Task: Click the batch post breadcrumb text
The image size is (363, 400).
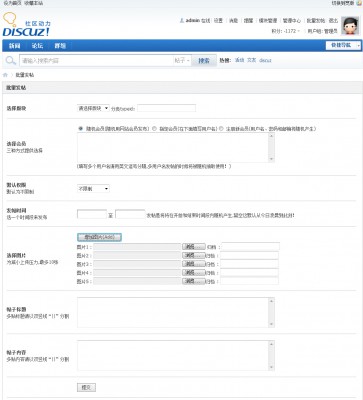Action: pyautogui.click(x=25, y=75)
